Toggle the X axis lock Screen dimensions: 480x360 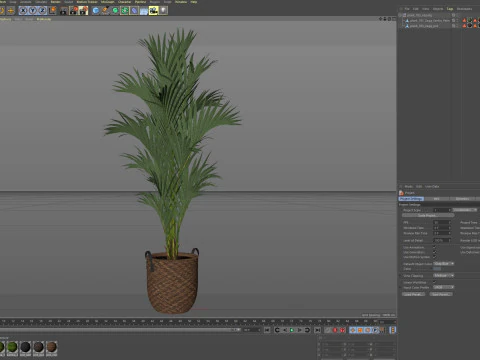23,11
